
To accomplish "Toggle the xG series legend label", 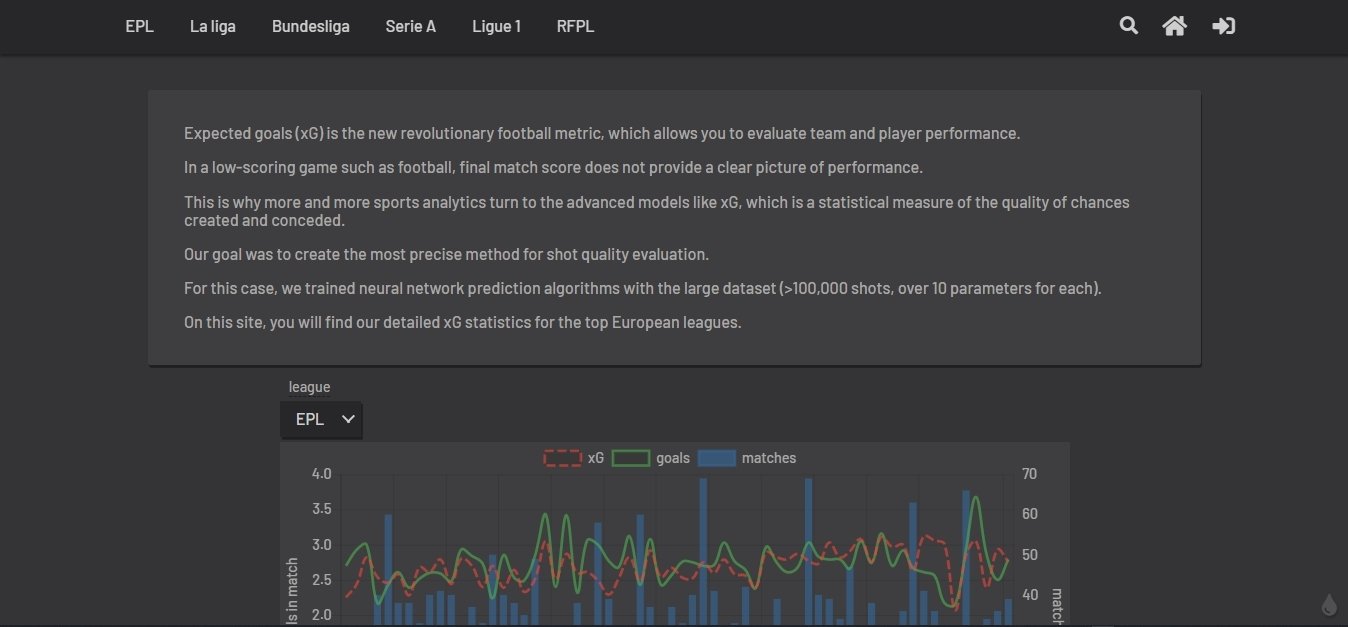I will (x=596, y=458).
